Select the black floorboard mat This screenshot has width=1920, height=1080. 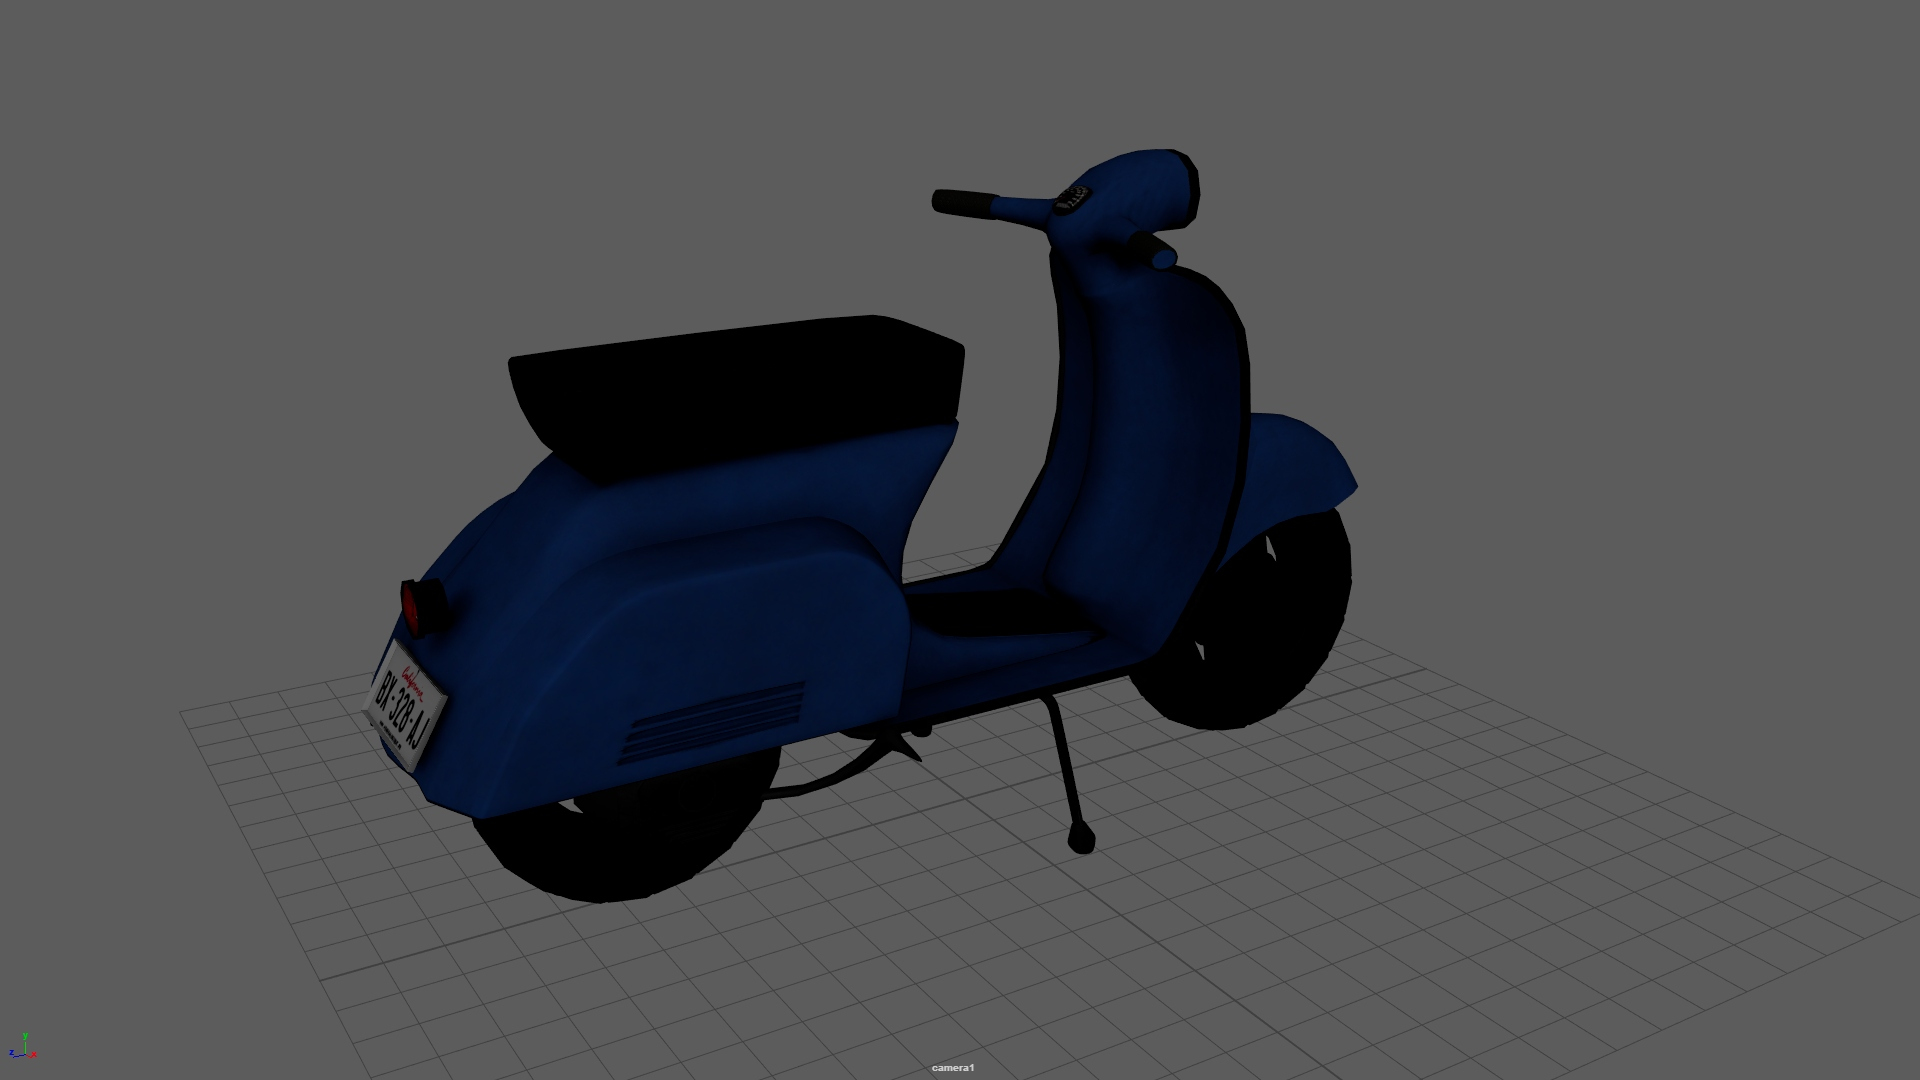click(x=1000, y=612)
